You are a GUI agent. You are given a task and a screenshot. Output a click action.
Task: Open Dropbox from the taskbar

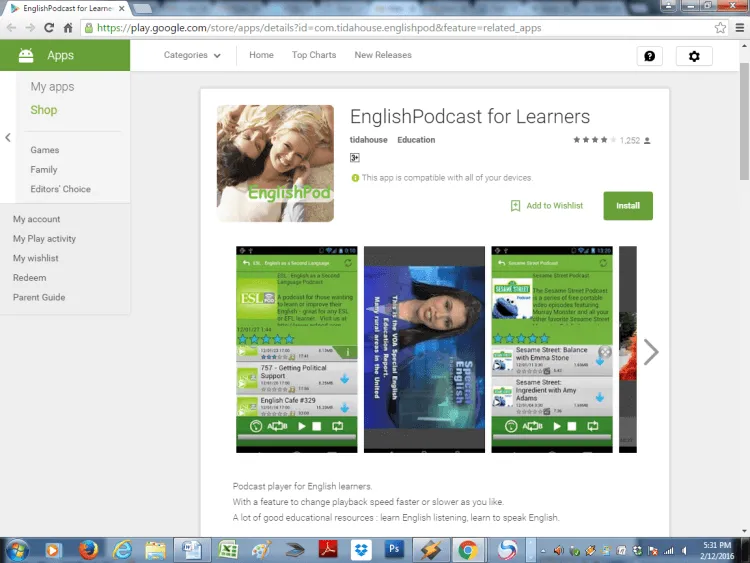click(x=361, y=550)
